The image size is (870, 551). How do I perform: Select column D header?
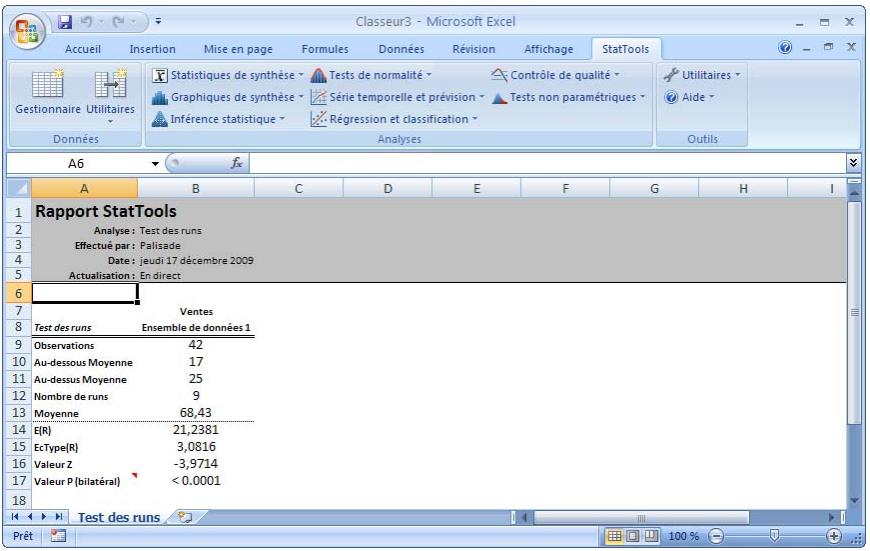[x=387, y=189]
